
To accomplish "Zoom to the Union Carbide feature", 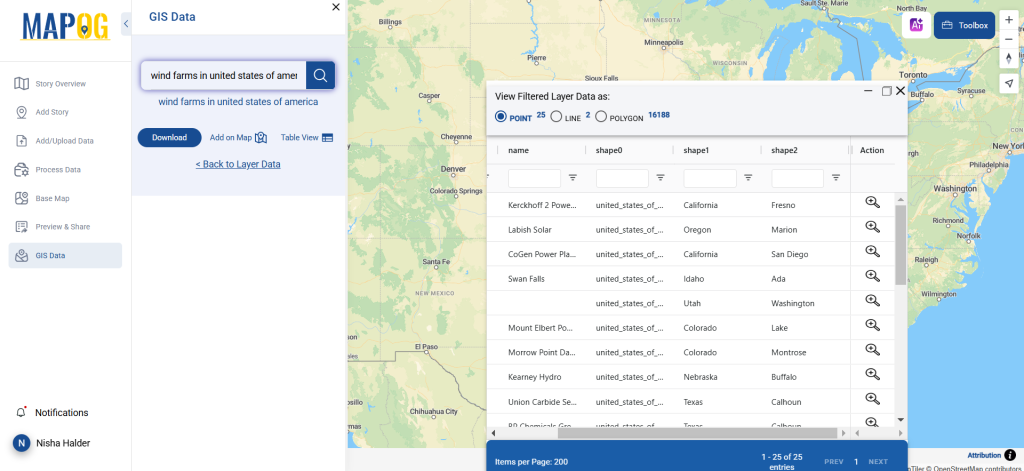I will (872, 398).
